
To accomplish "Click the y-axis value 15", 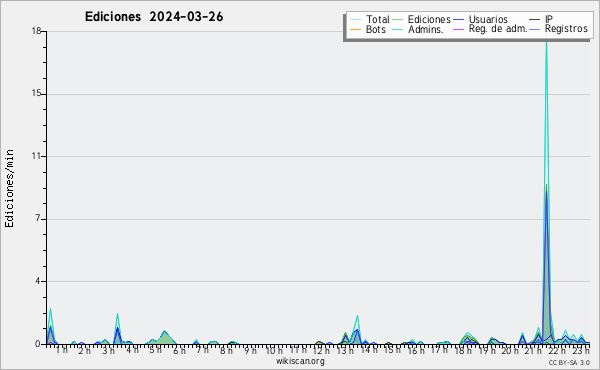I will [36, 93].
